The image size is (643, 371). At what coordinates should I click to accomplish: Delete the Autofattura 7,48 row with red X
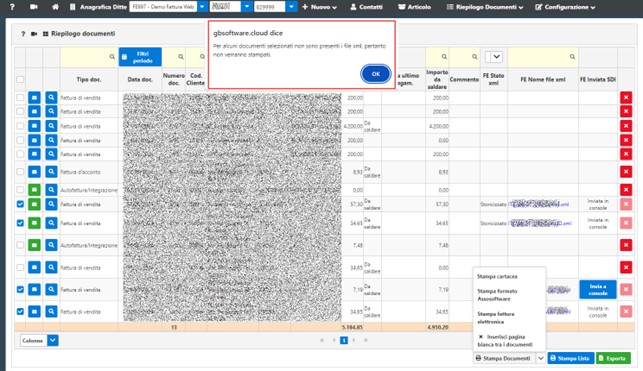click(626, 245)
